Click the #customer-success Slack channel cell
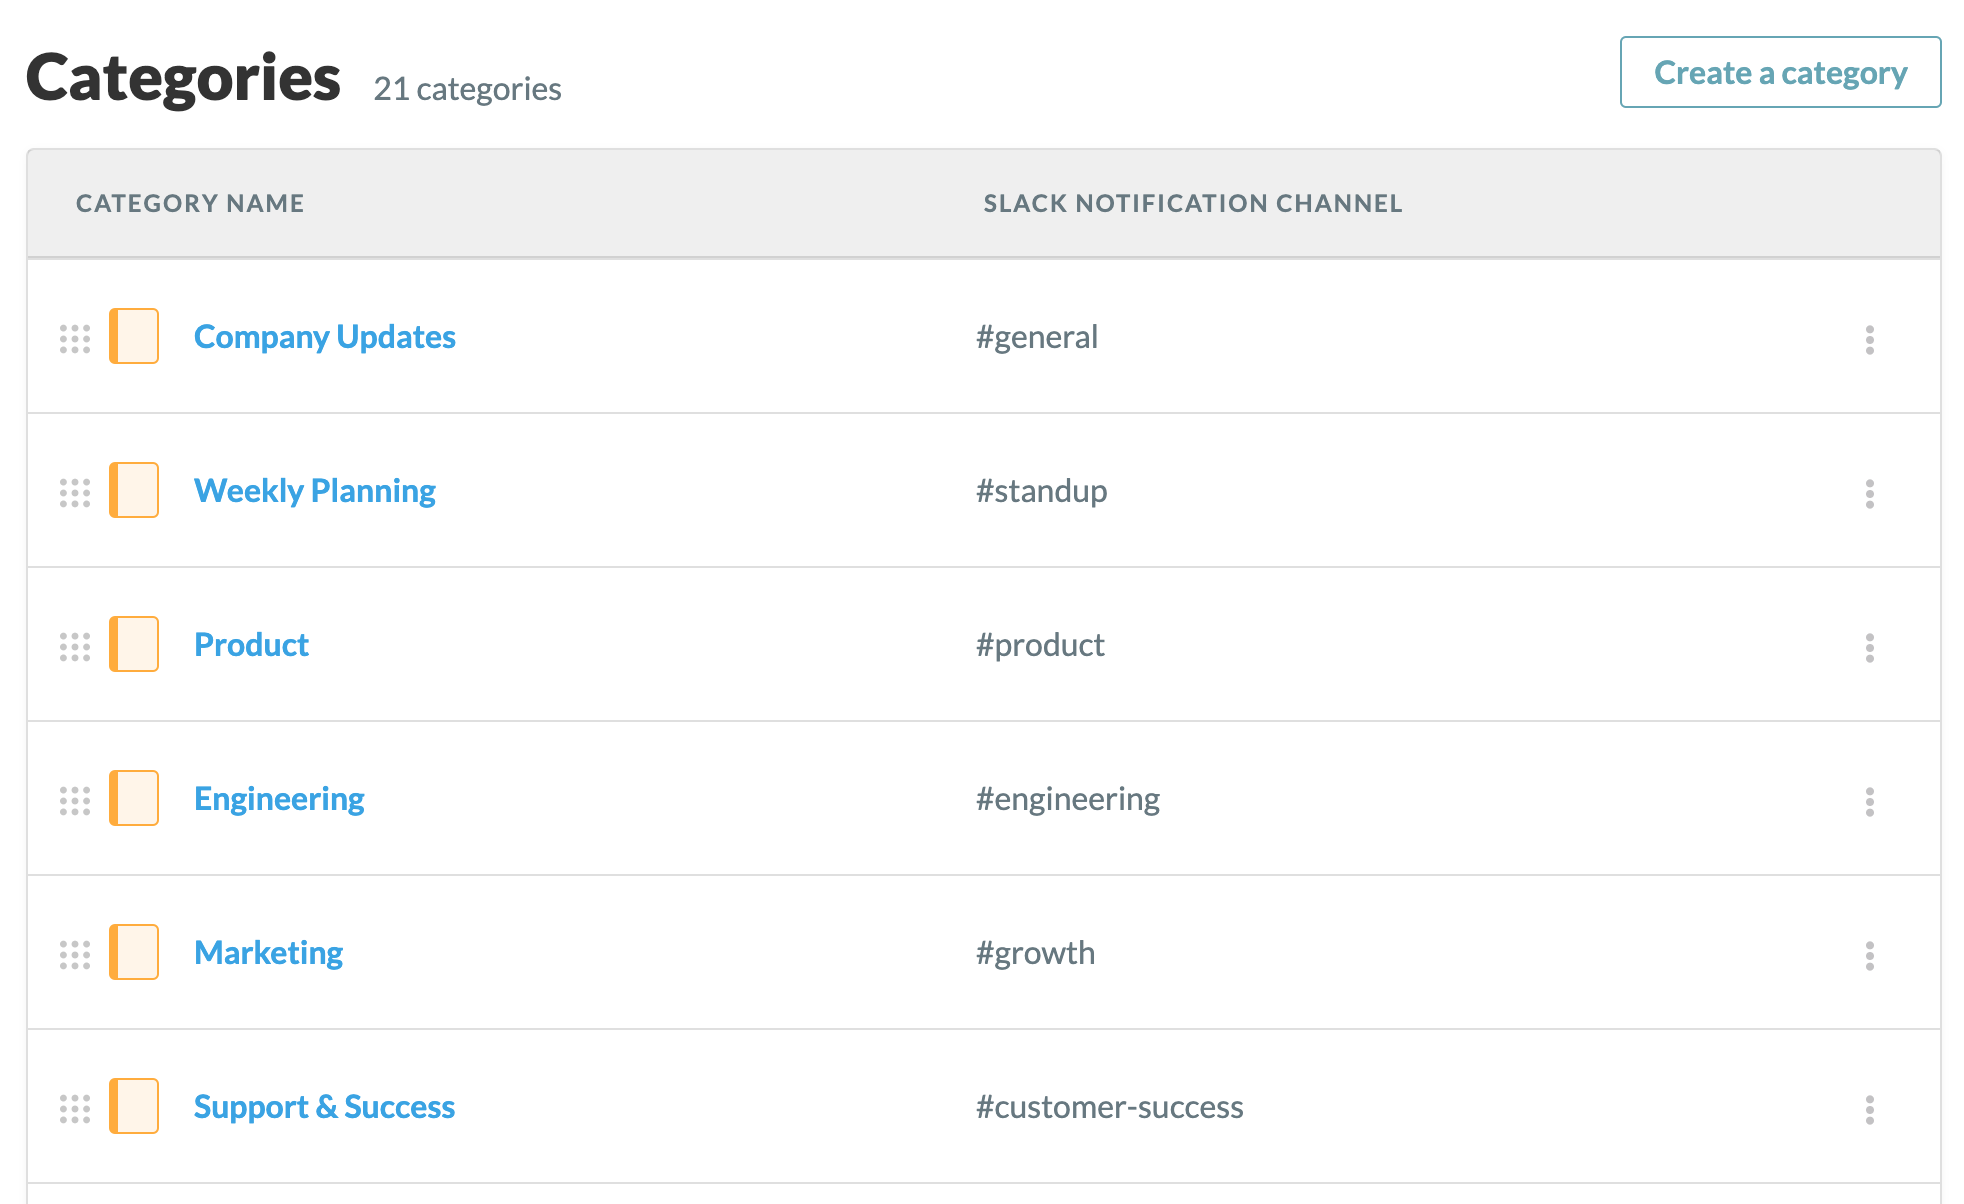 [x=1110, y=1107]
